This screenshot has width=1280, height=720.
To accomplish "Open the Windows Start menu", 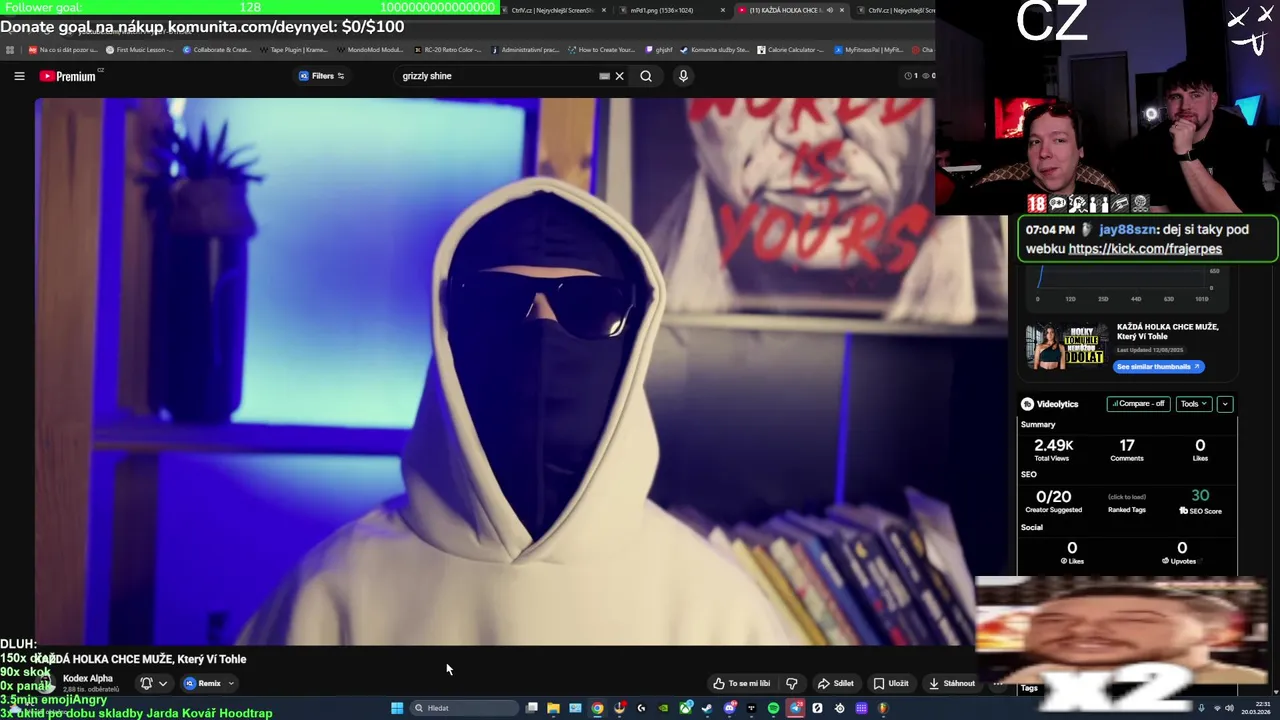I will [397, 708].
